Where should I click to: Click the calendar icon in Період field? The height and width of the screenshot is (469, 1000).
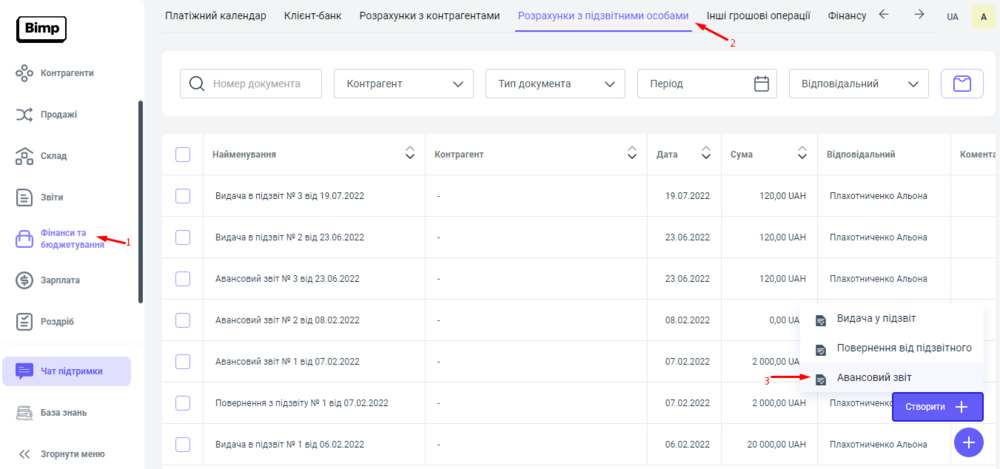(762, 84)
